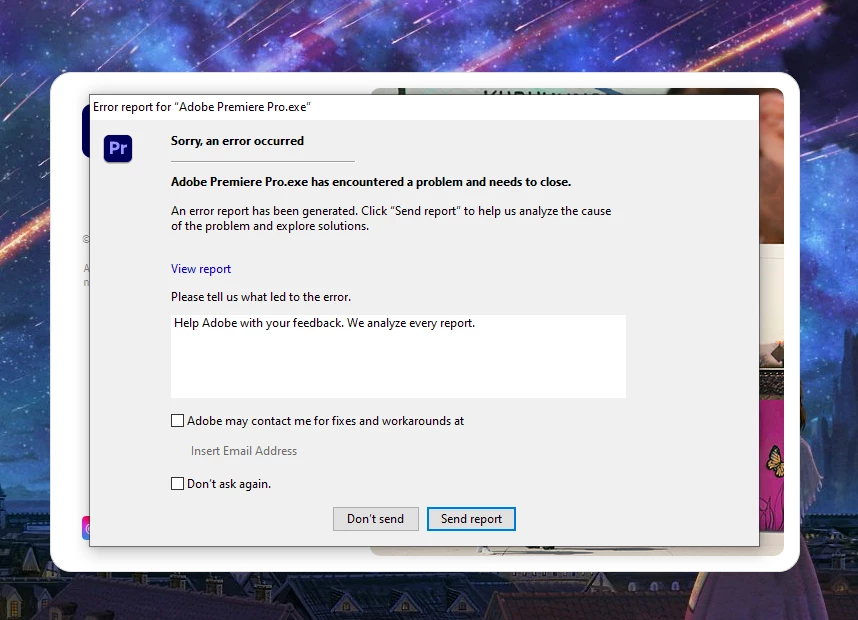Select the heading "Sorry, an error occurred"
858x620 pixels.
[x=237, y=141]
